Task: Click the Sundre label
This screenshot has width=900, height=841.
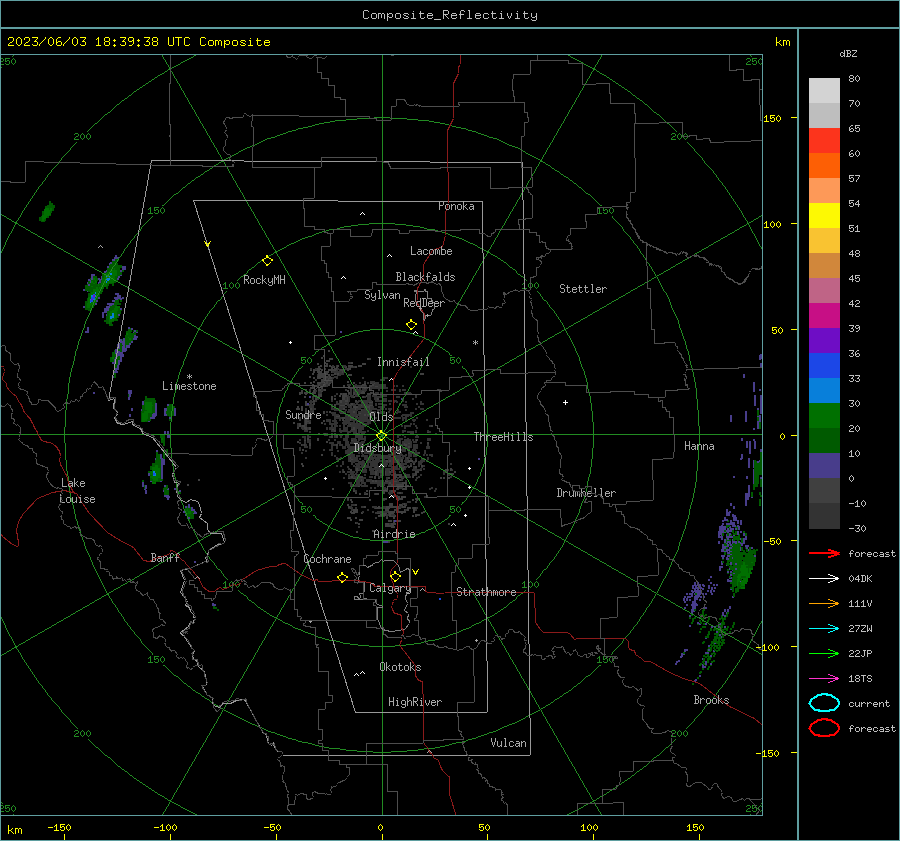Action: click(303, 414)
